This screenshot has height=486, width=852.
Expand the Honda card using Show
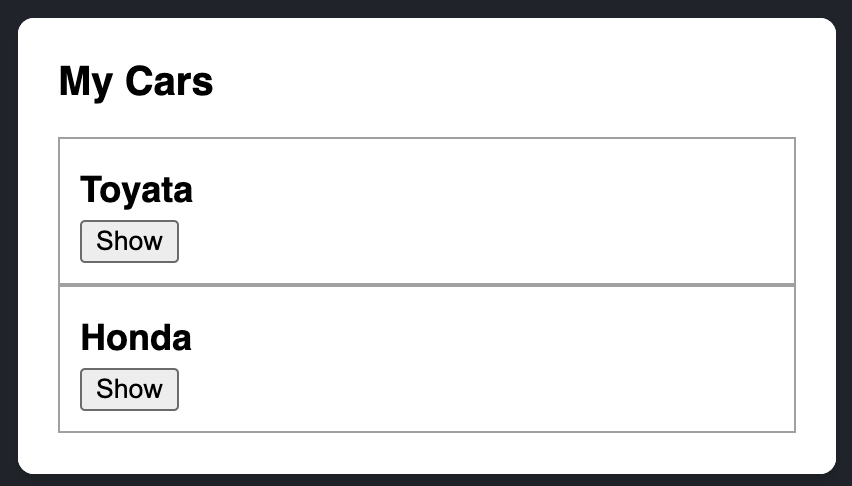pyautogui.click(x=129, y=389)
